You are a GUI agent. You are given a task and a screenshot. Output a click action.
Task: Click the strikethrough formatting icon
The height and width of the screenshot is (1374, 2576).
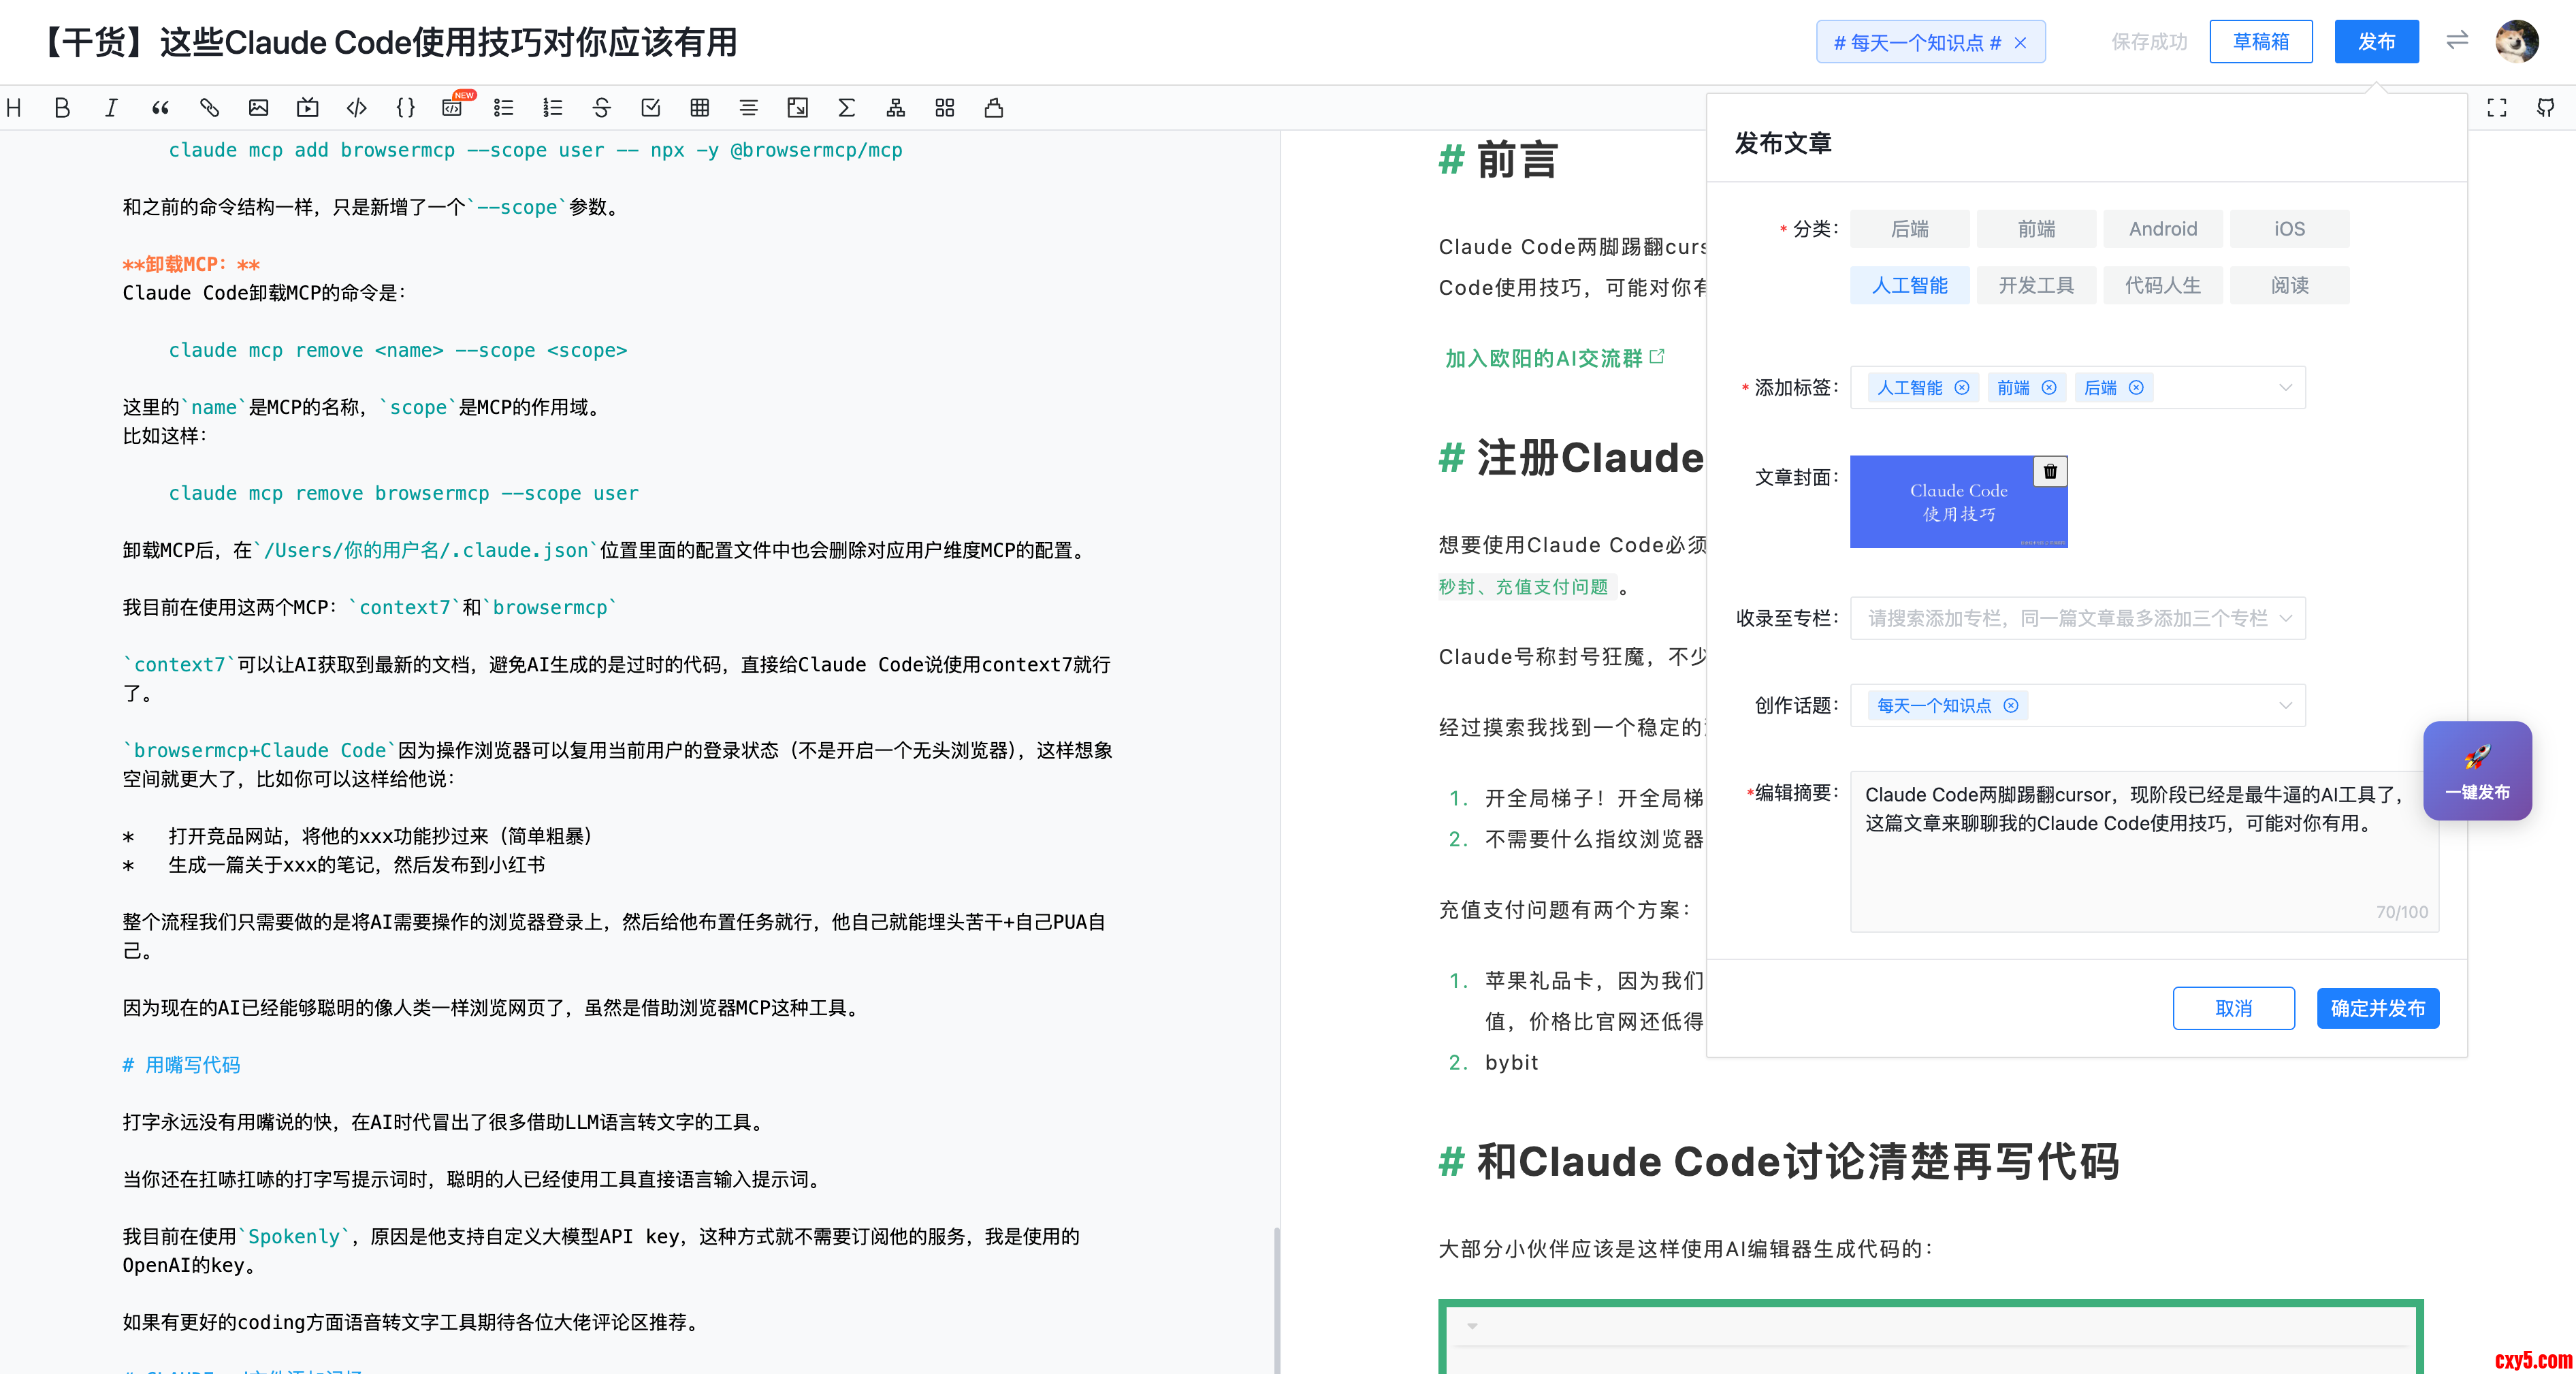tap(601, 108)
